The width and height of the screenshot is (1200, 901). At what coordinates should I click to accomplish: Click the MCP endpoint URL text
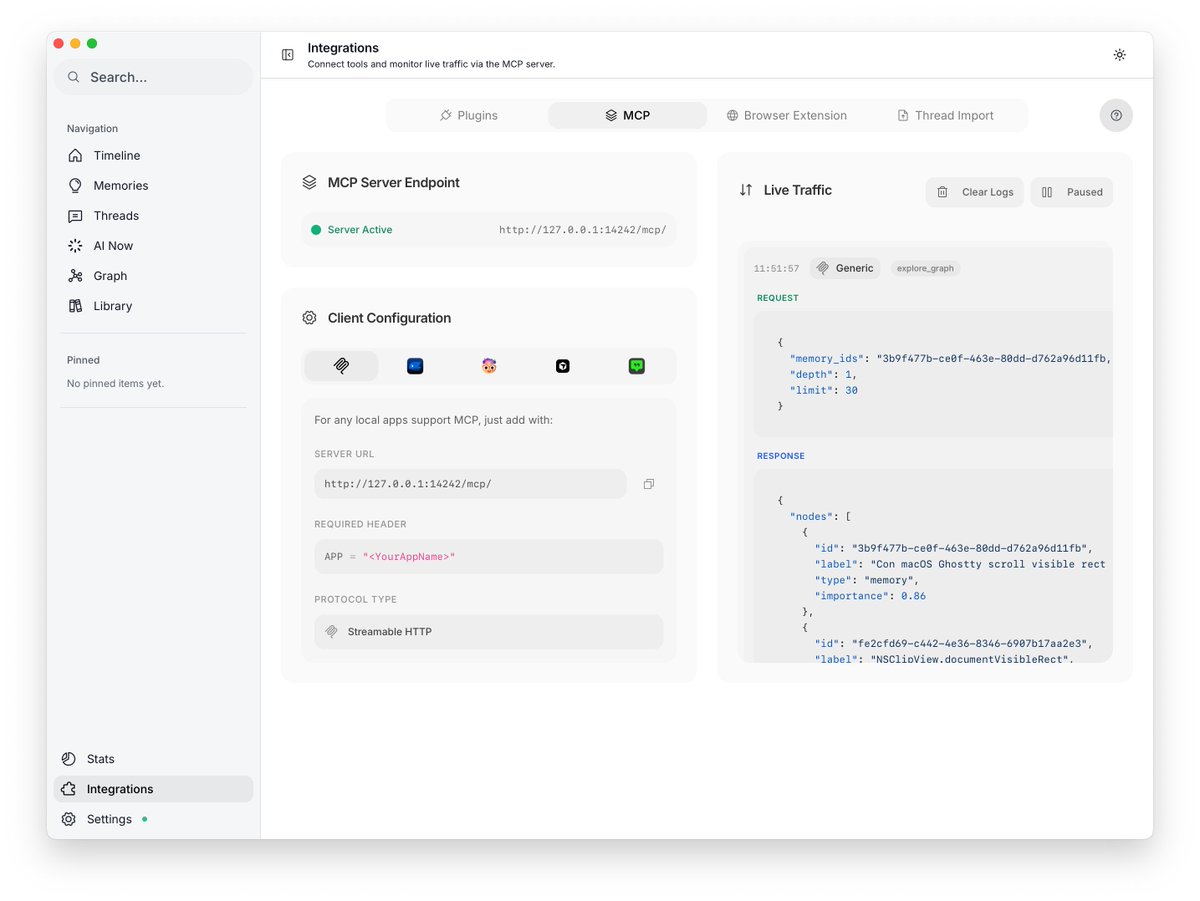pos(583,230)
